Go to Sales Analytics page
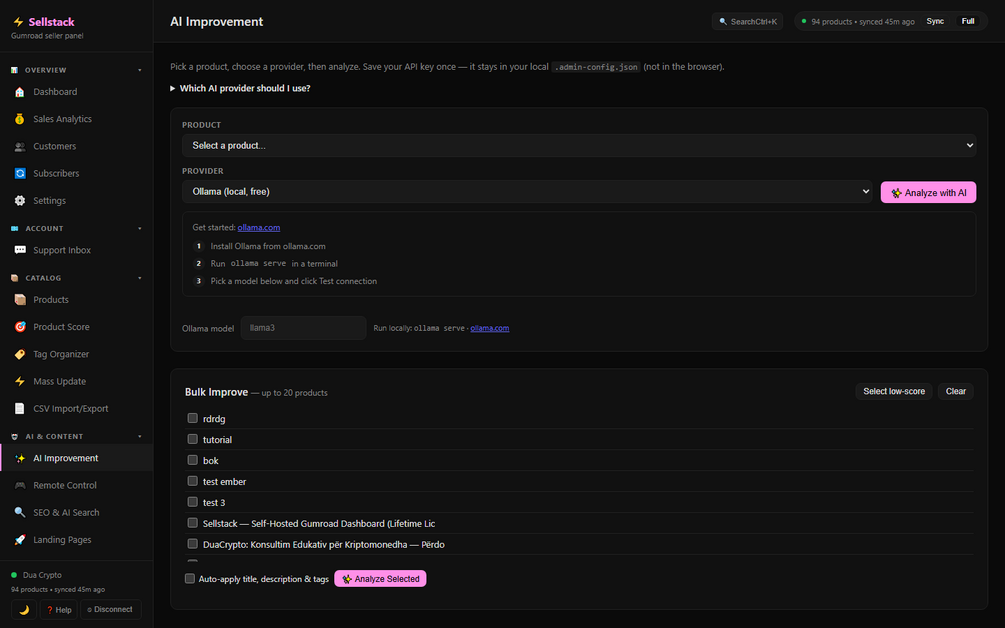The width and height of the screenshot is (1005, 628). coord(76,119)
